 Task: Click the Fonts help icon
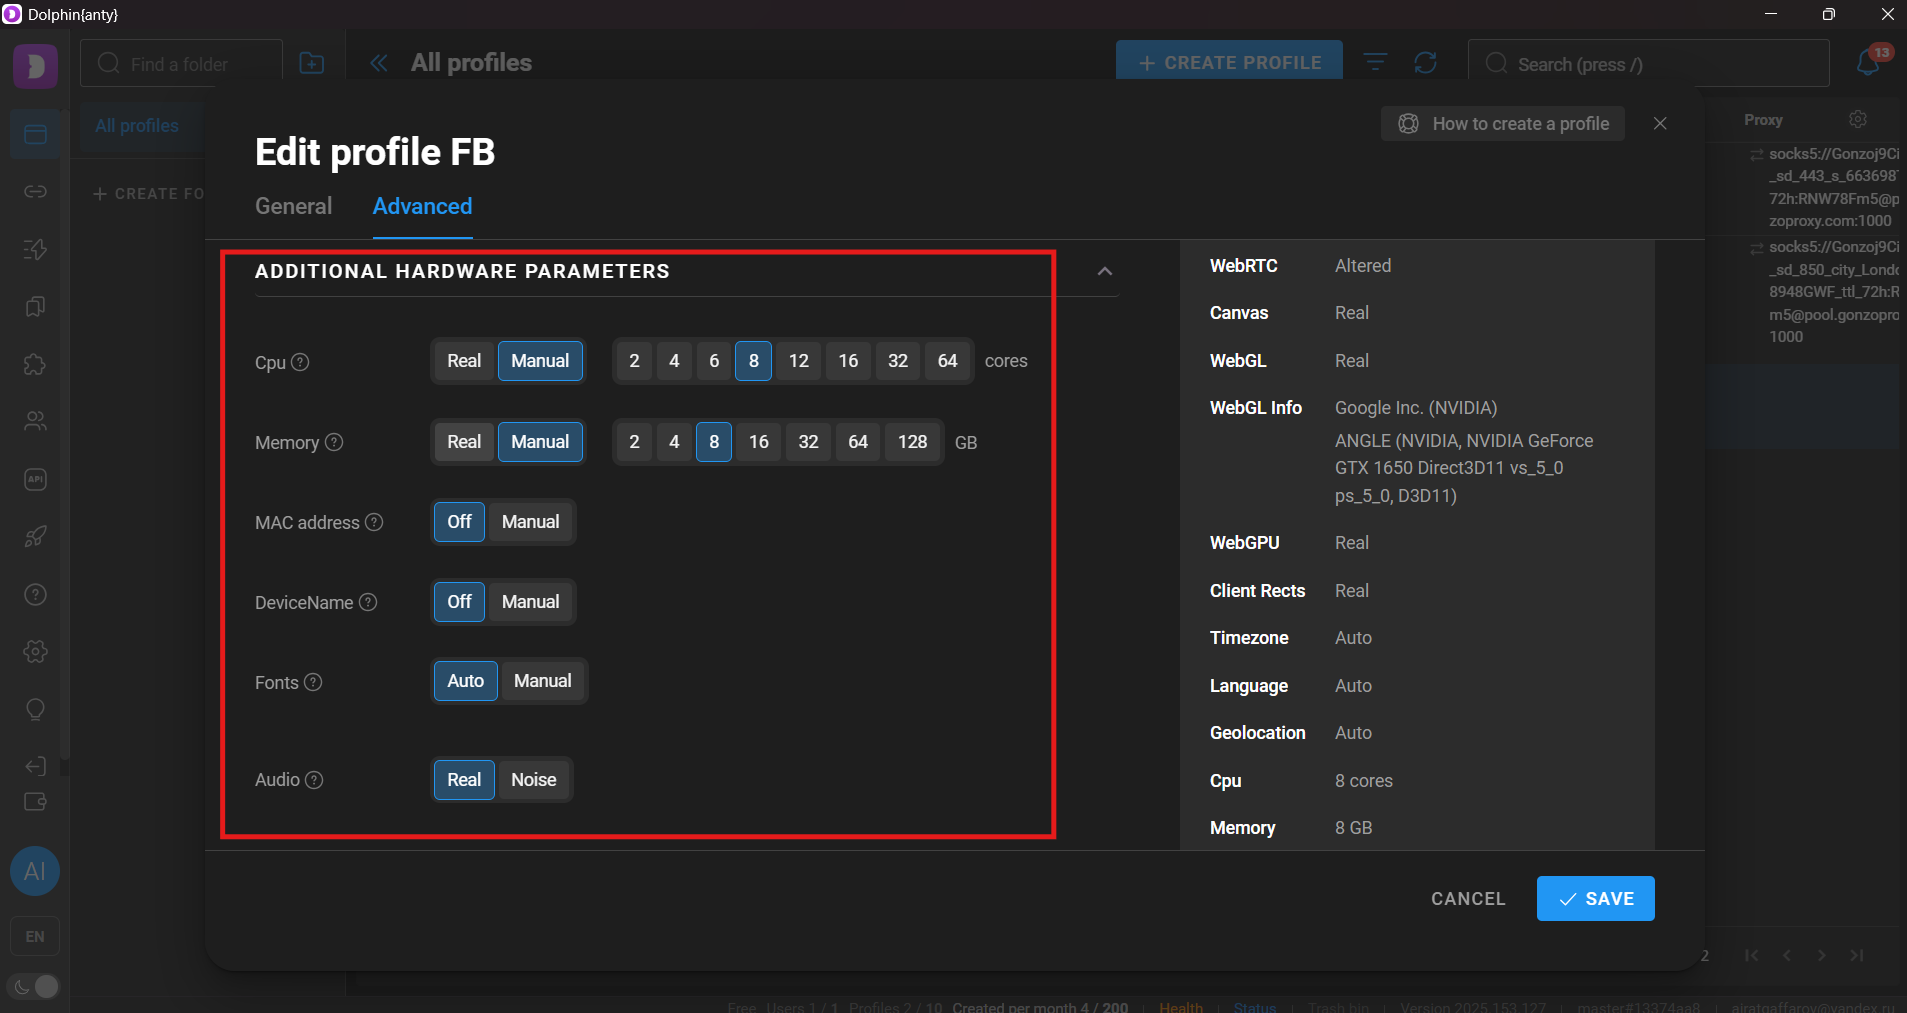pyautogui.click(x=313, y=682)
